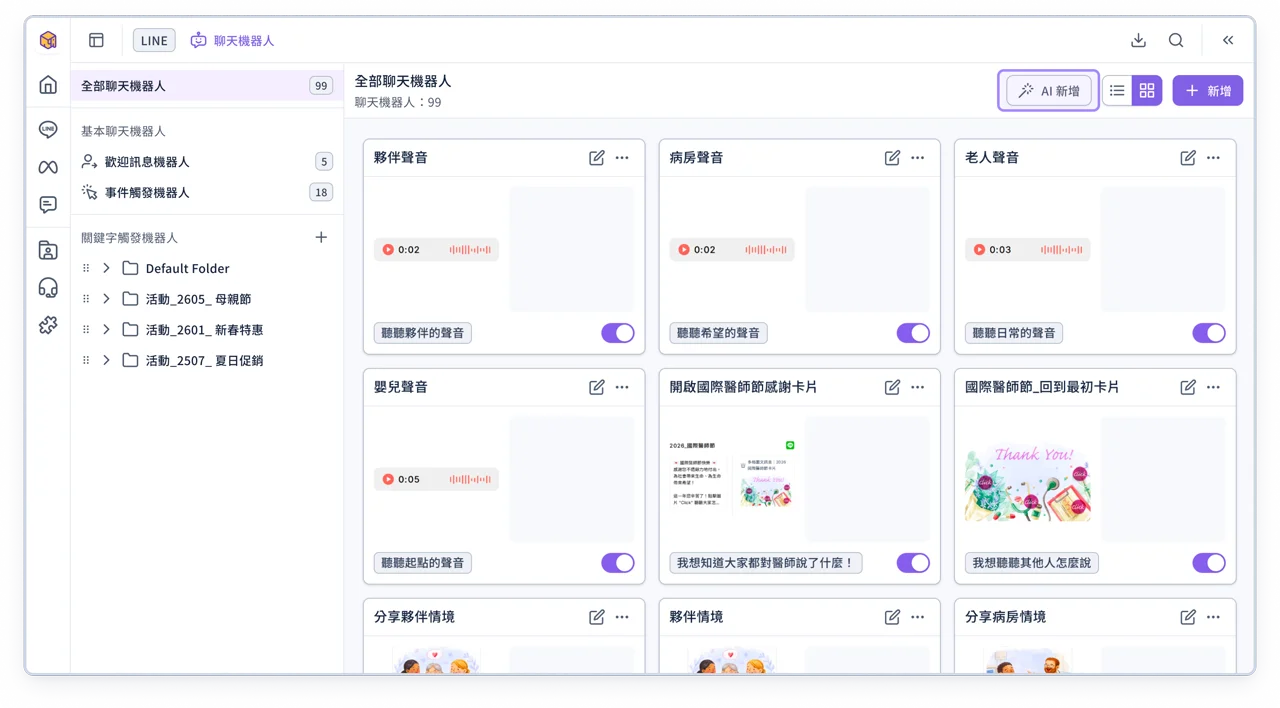Collapse panel with double chevron icon
The width and height of the screenshot is (1280, 708).
pos(1228,40)
